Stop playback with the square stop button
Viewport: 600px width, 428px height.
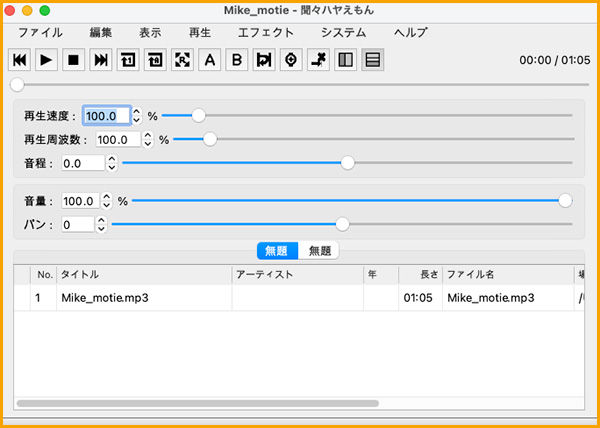(x=73, y=60)
